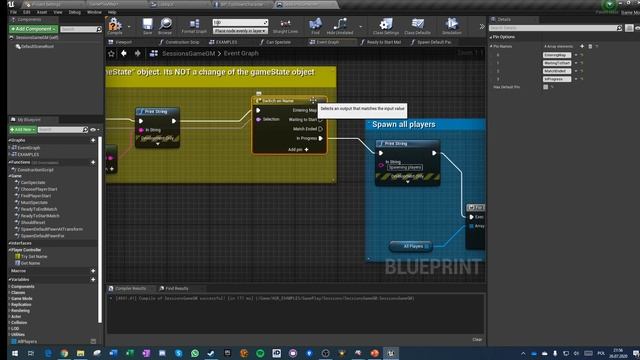Click the graph bookmark star icon
The width and height of the screenshot is (640, 360).
point(111,53)
